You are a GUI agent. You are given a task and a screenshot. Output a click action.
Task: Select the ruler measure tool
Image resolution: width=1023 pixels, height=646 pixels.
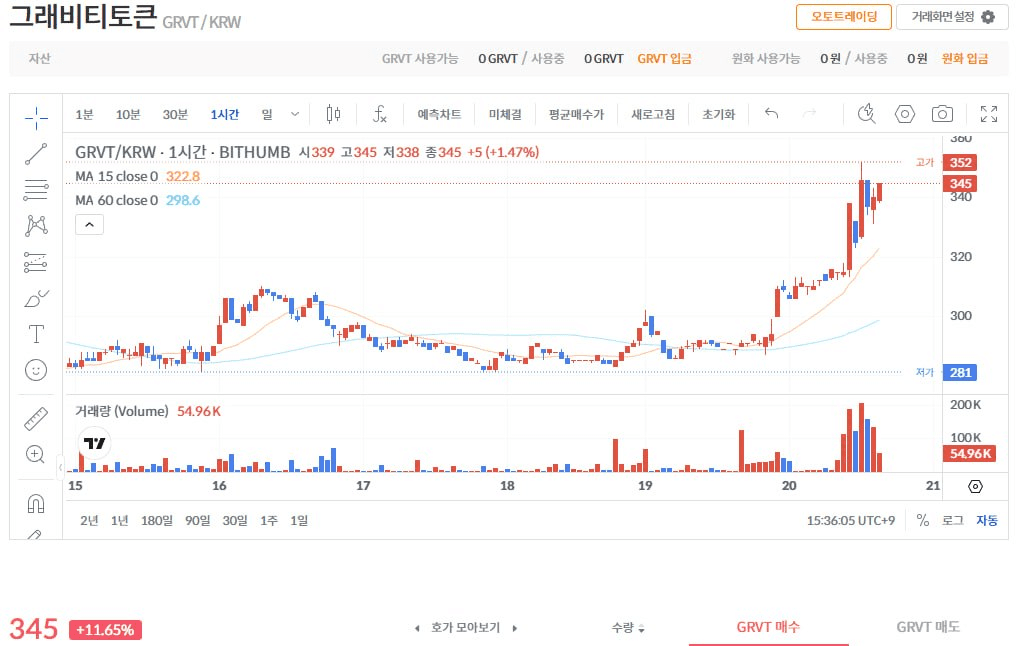point(36,419)
